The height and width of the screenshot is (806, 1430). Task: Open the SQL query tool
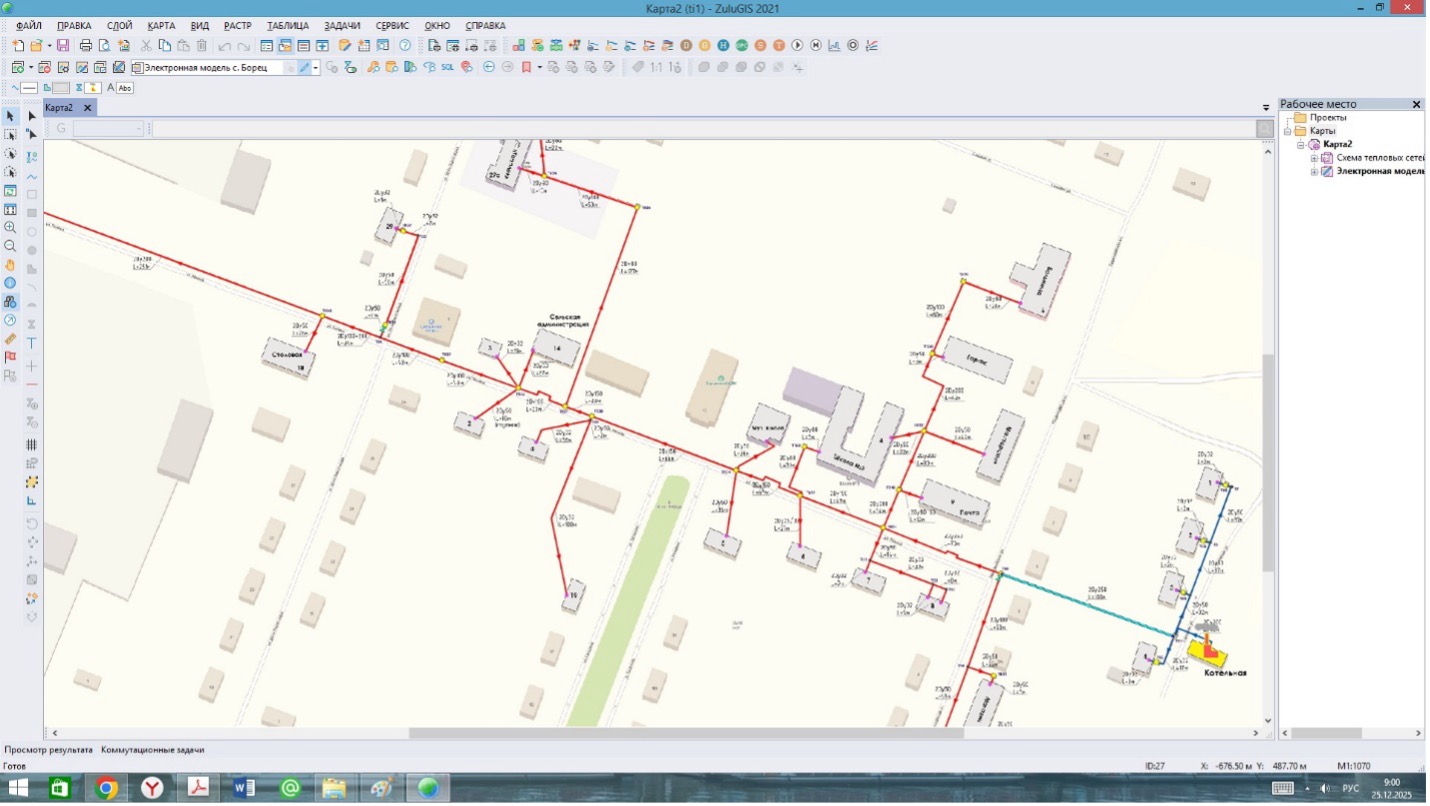click(x=447, y=68)
